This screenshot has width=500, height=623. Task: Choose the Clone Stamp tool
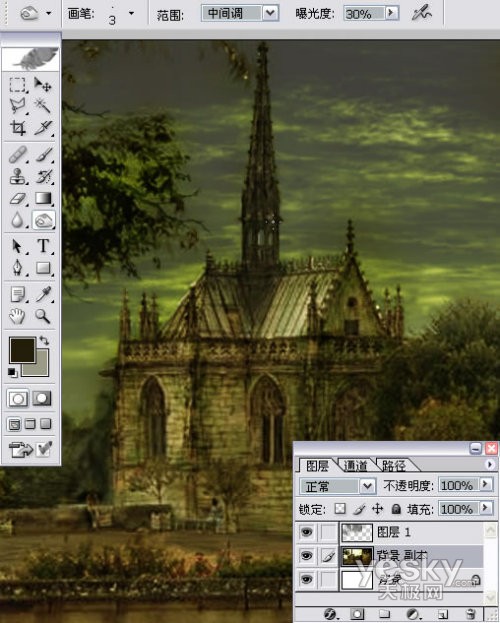[x=18, y=176]
